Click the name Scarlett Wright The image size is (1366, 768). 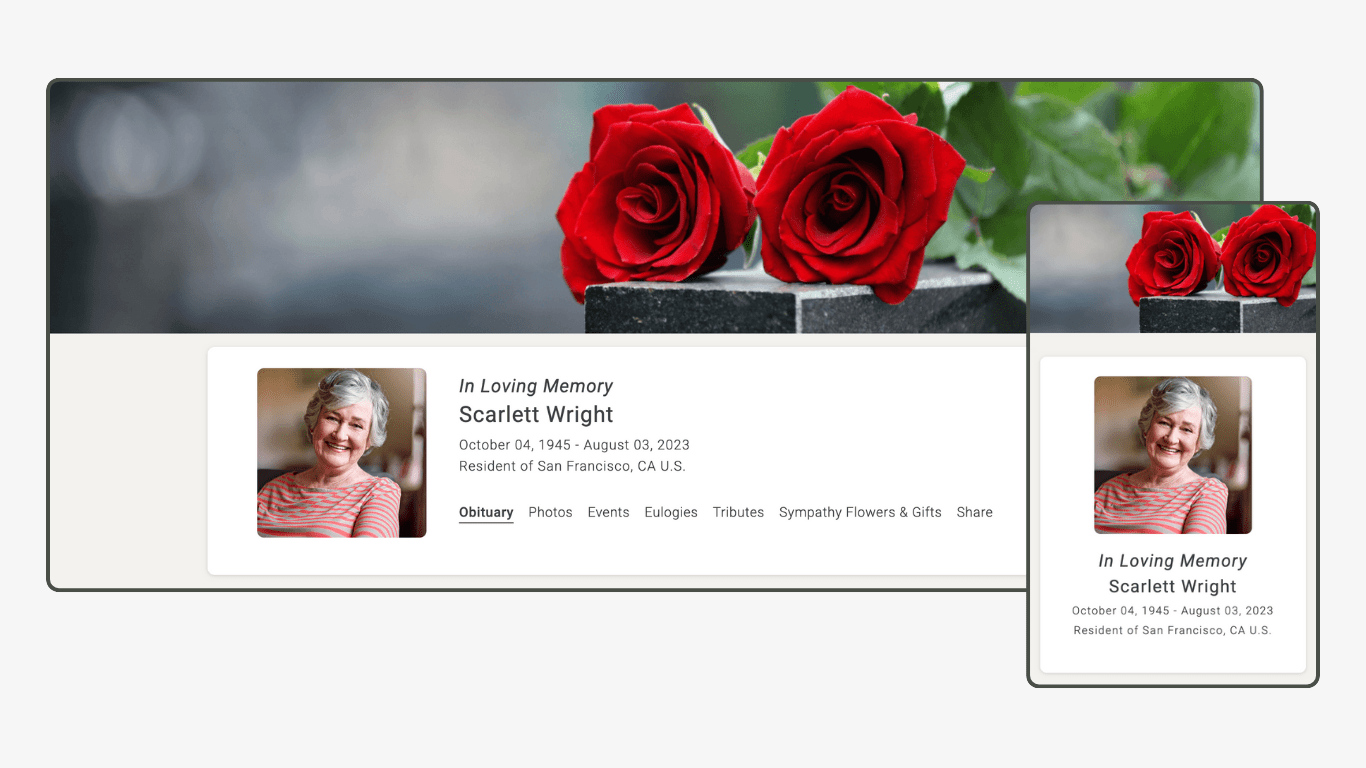(x=535, y=414)
